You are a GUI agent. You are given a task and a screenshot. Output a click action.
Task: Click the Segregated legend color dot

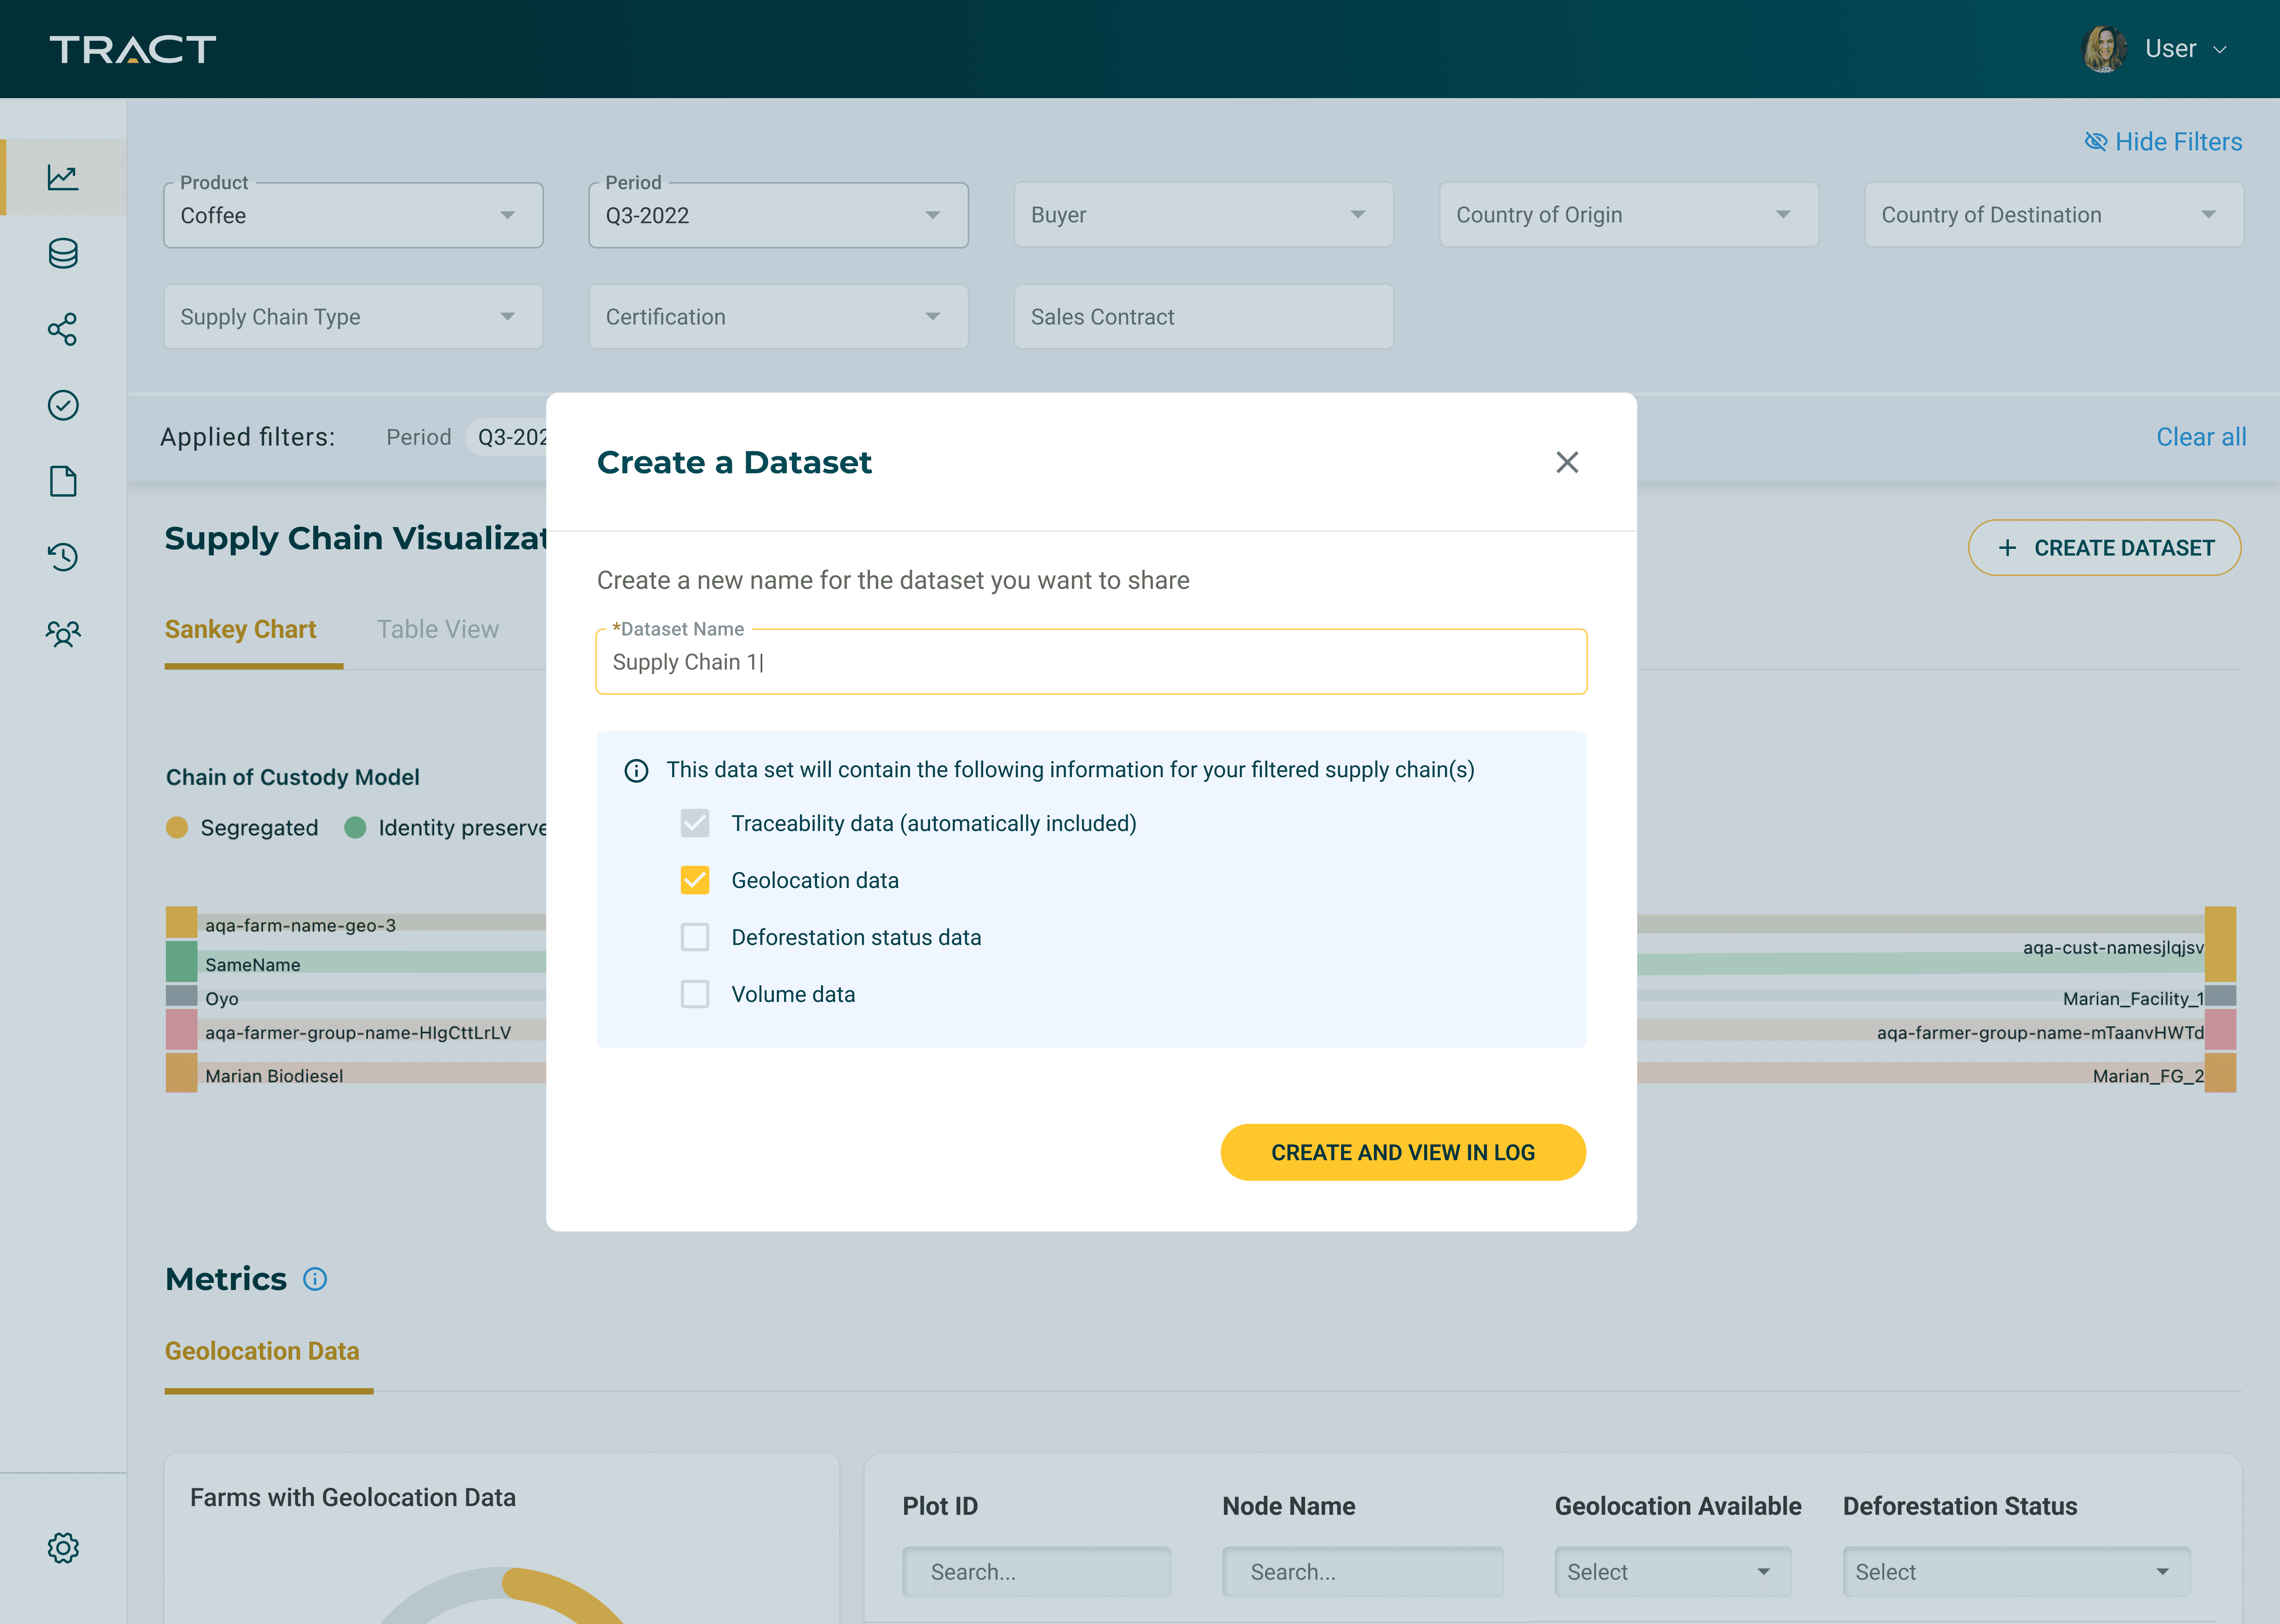click(177, 827)
